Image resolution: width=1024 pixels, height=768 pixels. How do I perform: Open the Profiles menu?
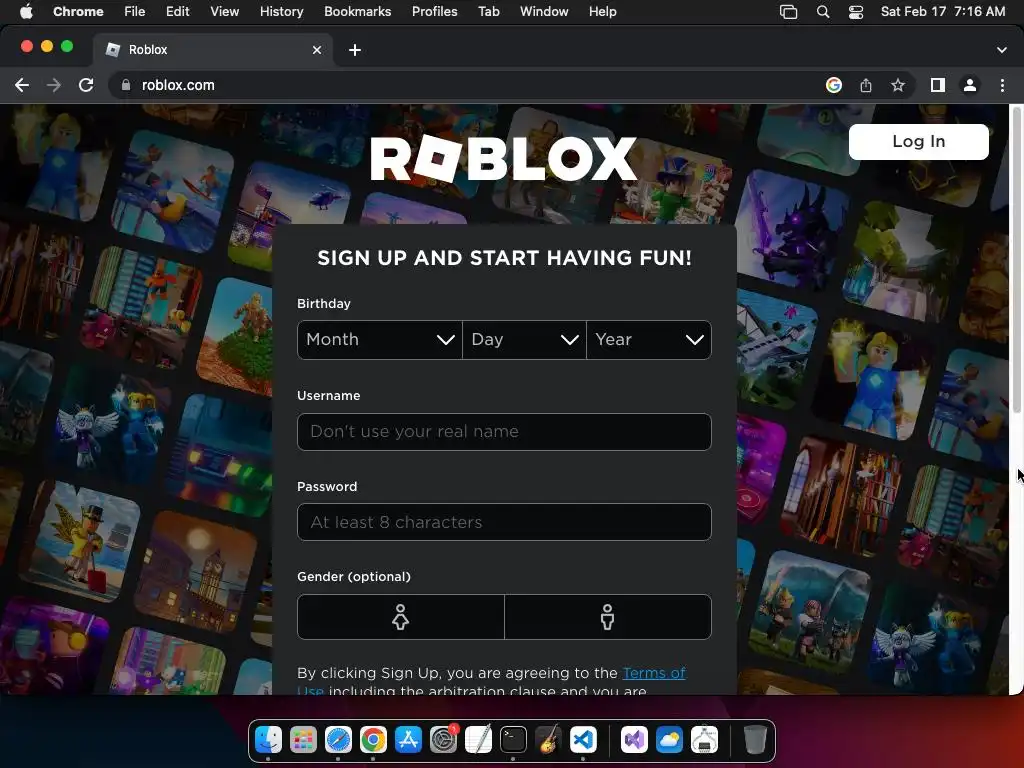pyautogui.click(x=434, y=11)
